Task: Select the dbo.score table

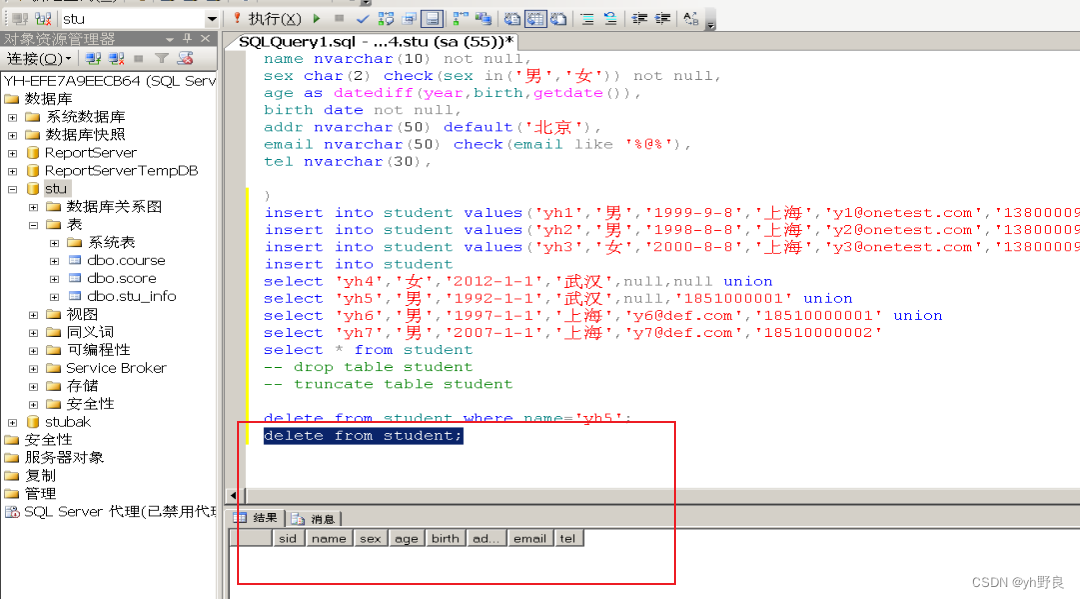Action: 121,278
